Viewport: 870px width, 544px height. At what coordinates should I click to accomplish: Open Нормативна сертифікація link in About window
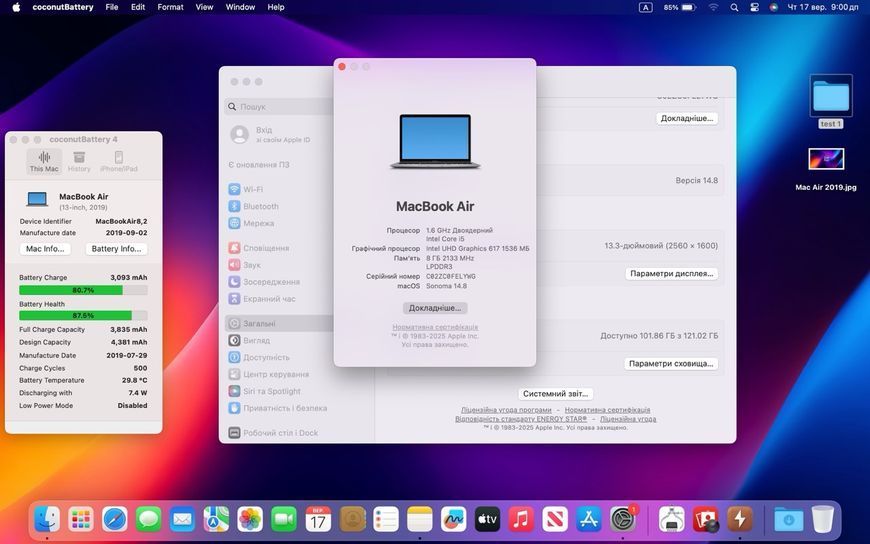tap(435, 328)
